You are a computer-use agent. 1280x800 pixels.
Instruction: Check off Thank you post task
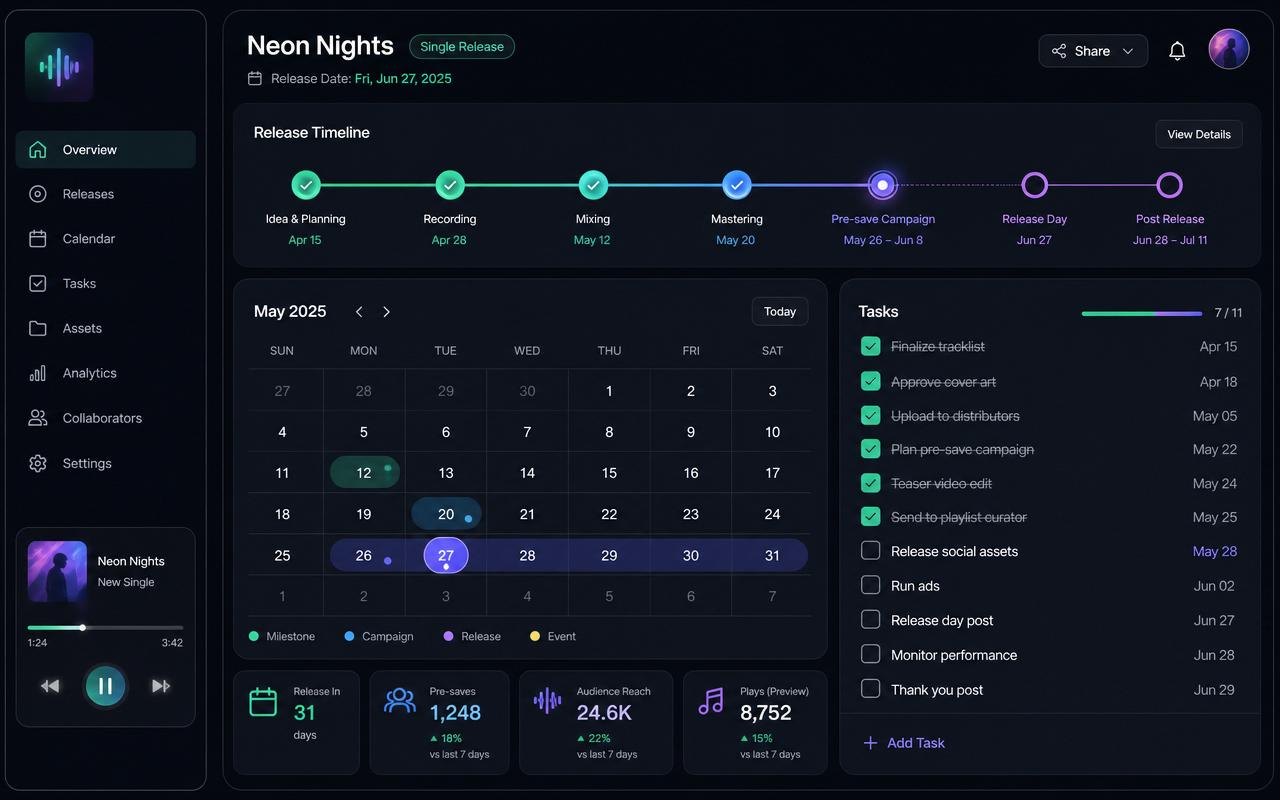point(870,689)
